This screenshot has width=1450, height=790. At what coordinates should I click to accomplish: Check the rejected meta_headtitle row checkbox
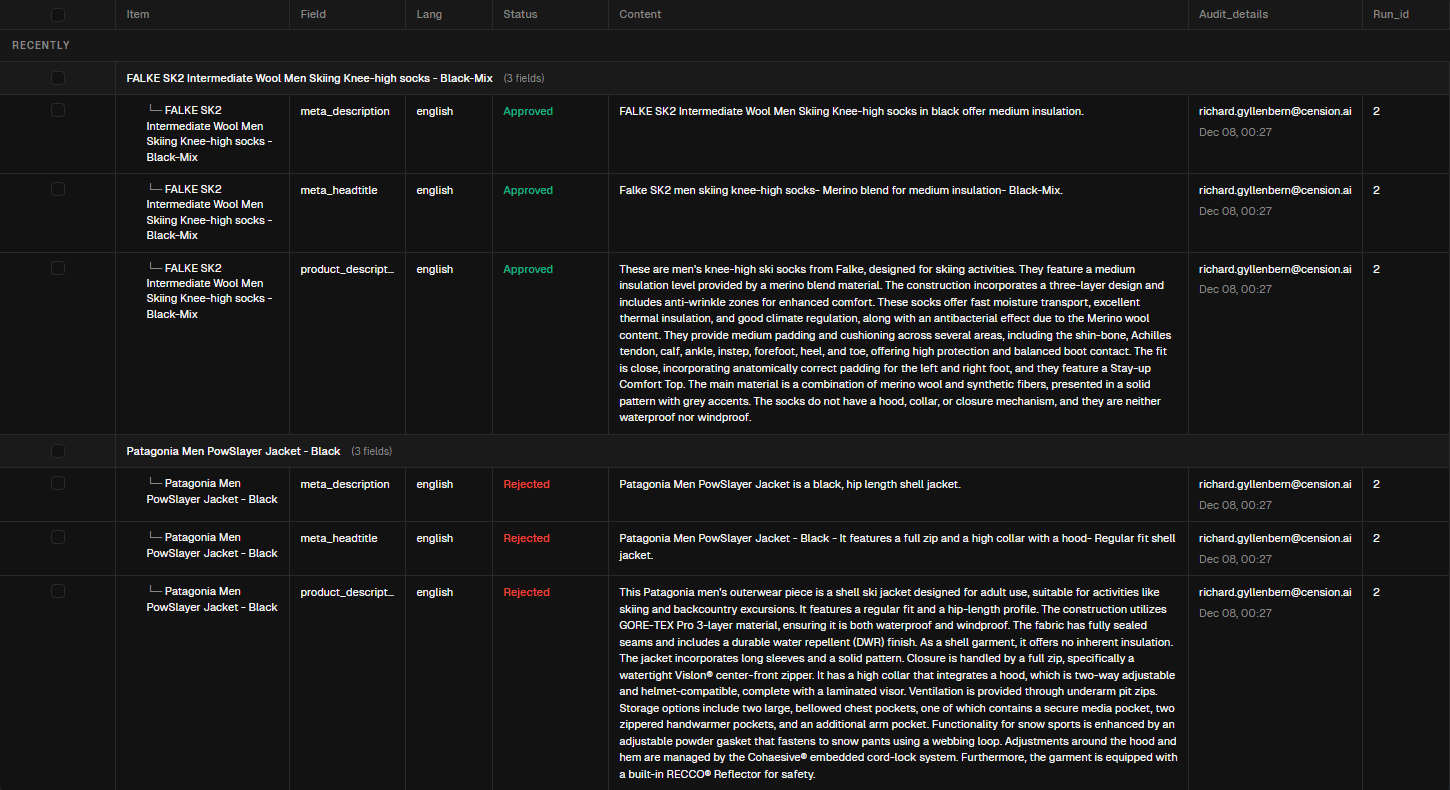point(57,537)
